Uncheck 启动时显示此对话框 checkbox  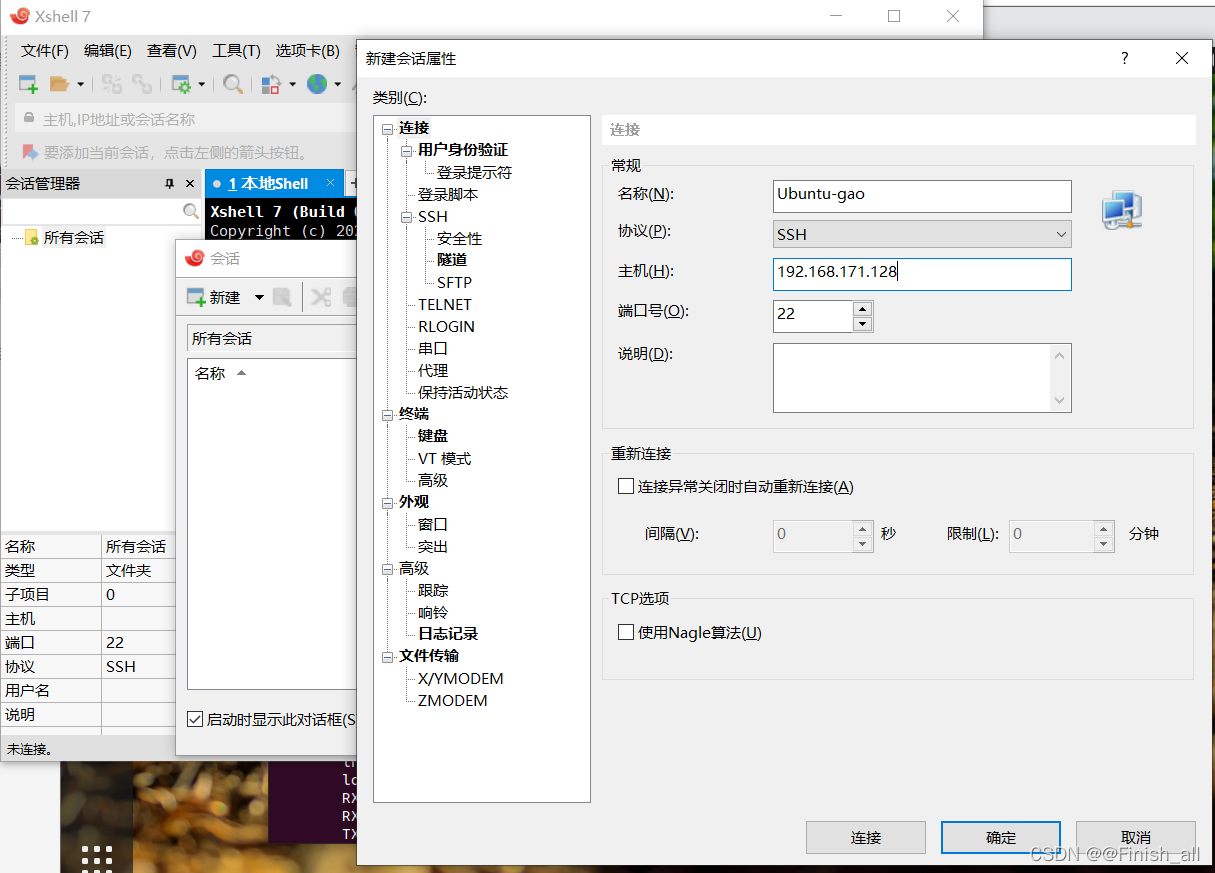click(195, 719)
